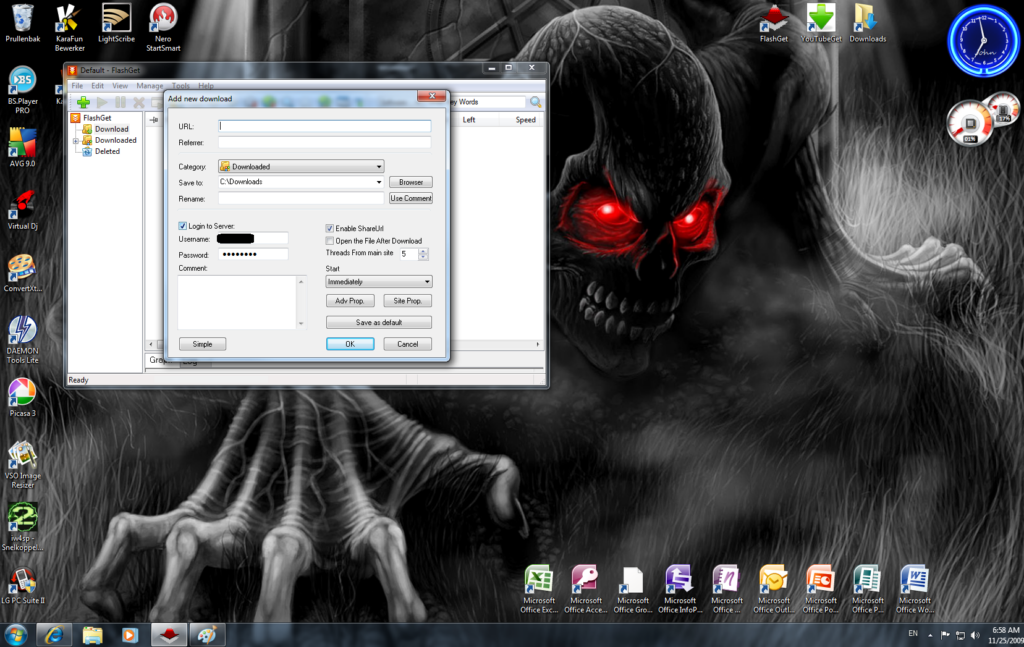Open KaraFun Bewerker desktop icon
The height and width of the screenshot is (647, 1024).
[x=69, y=28]
